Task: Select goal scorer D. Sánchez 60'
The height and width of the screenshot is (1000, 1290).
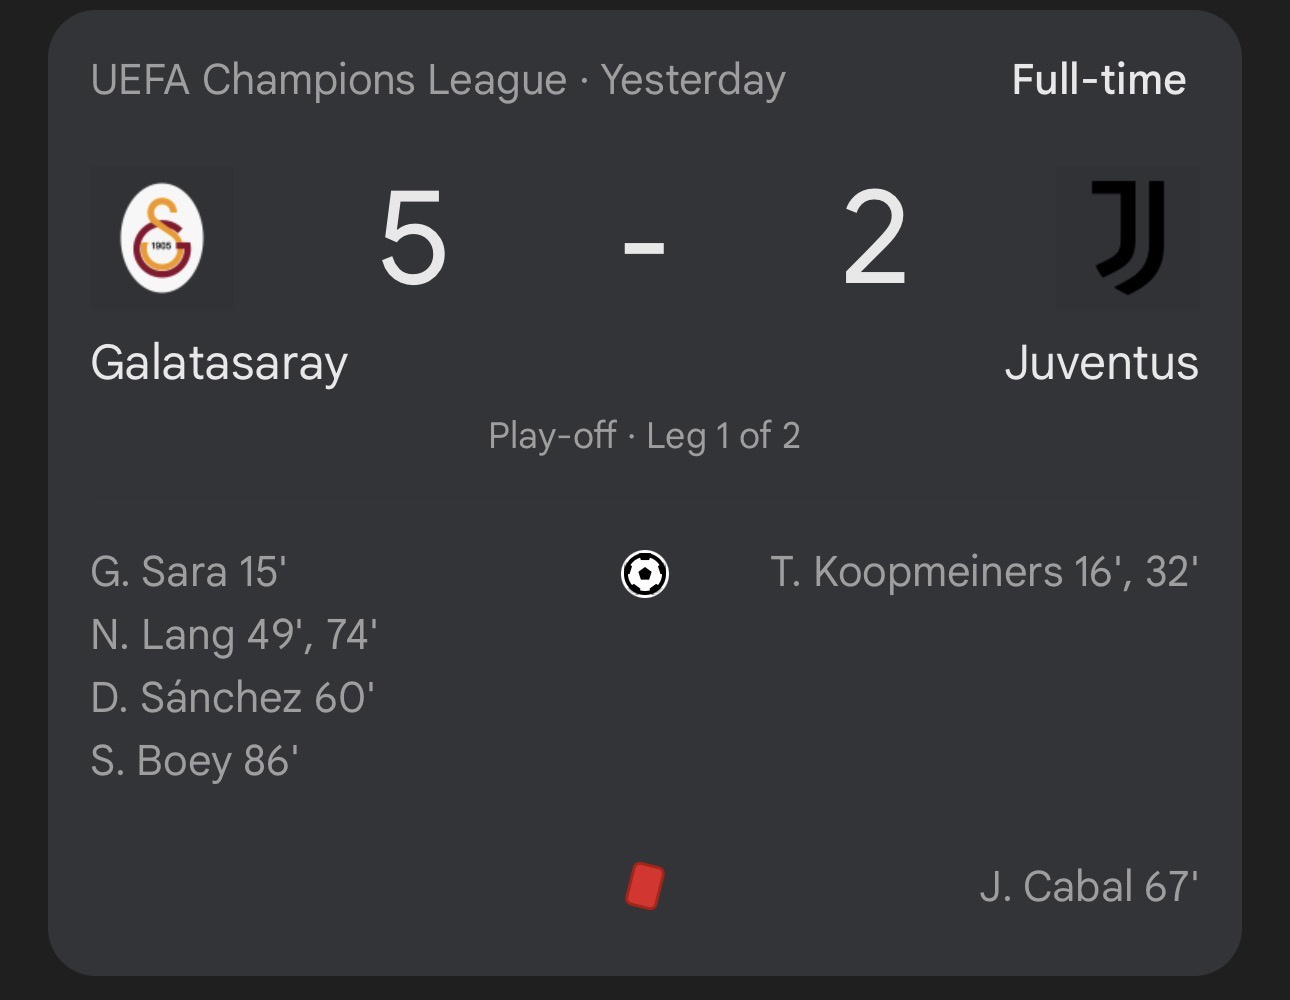Action: click(x=232, y=698)
